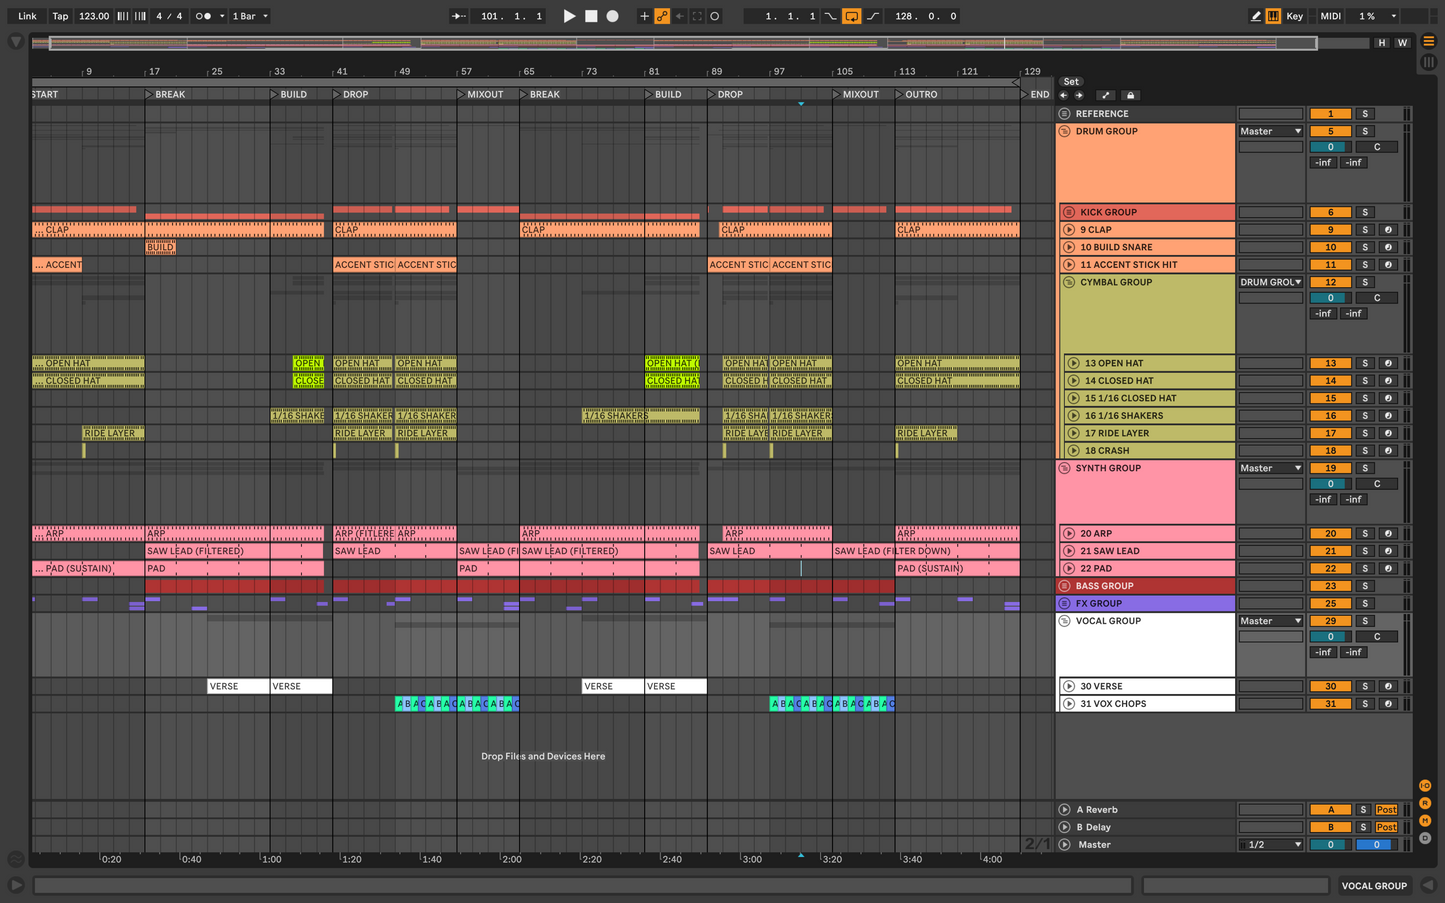Collapse the SYNTH GROUP track fold button
Viewport: 1445px width, 903px height.
click(x=1065, y=468)
